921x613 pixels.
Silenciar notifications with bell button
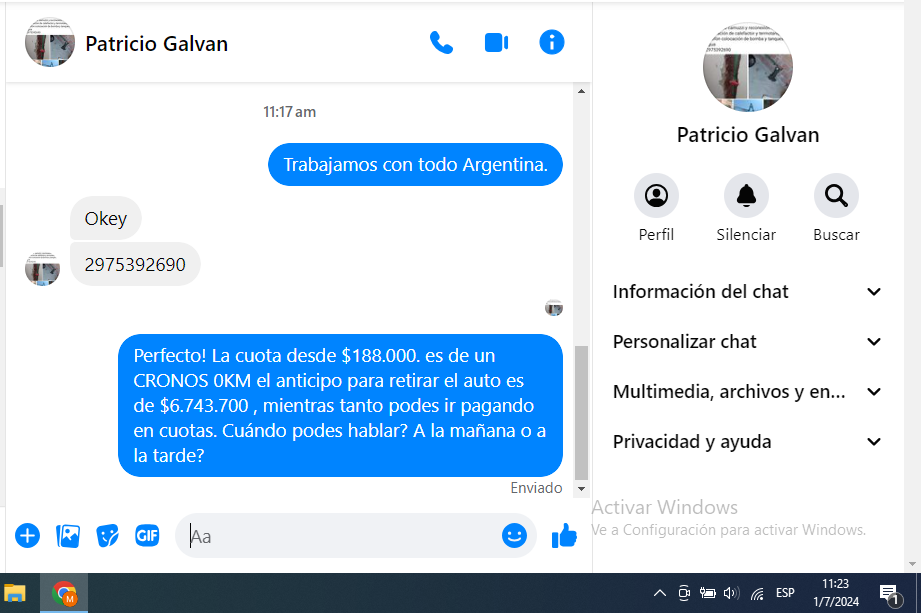746,196
